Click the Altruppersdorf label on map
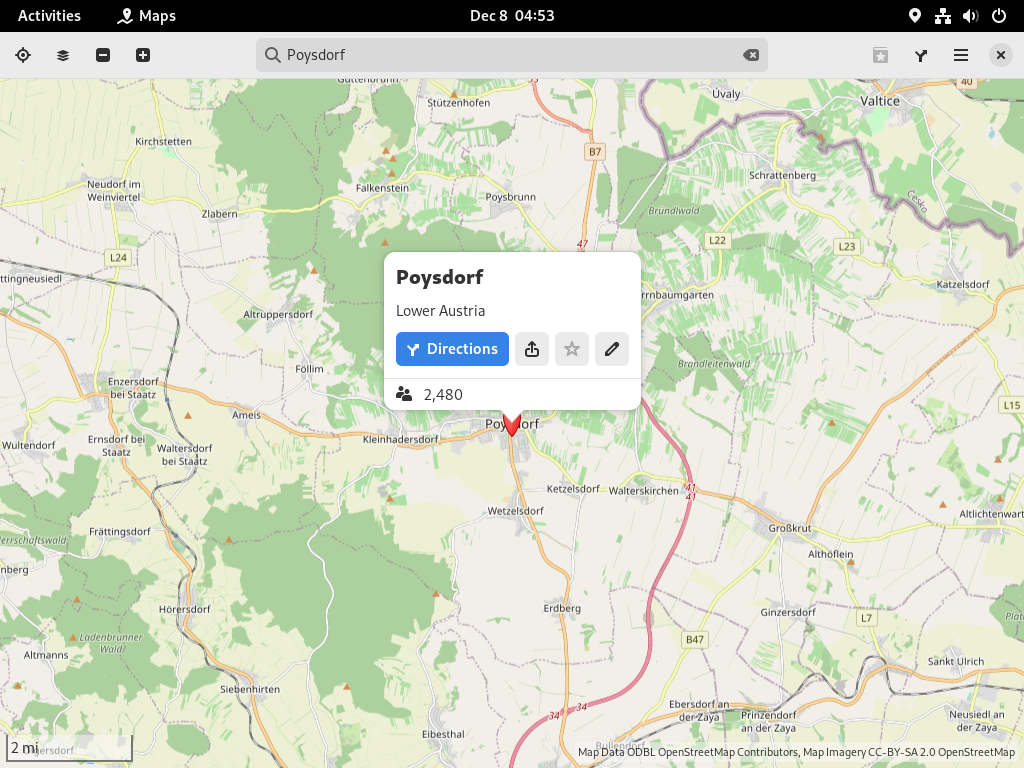The image size is (1024, 768). [x=278, y=315]
